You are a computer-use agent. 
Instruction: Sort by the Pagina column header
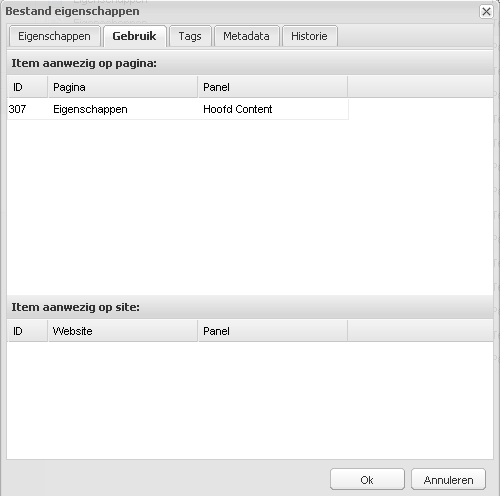click(123, 87)
